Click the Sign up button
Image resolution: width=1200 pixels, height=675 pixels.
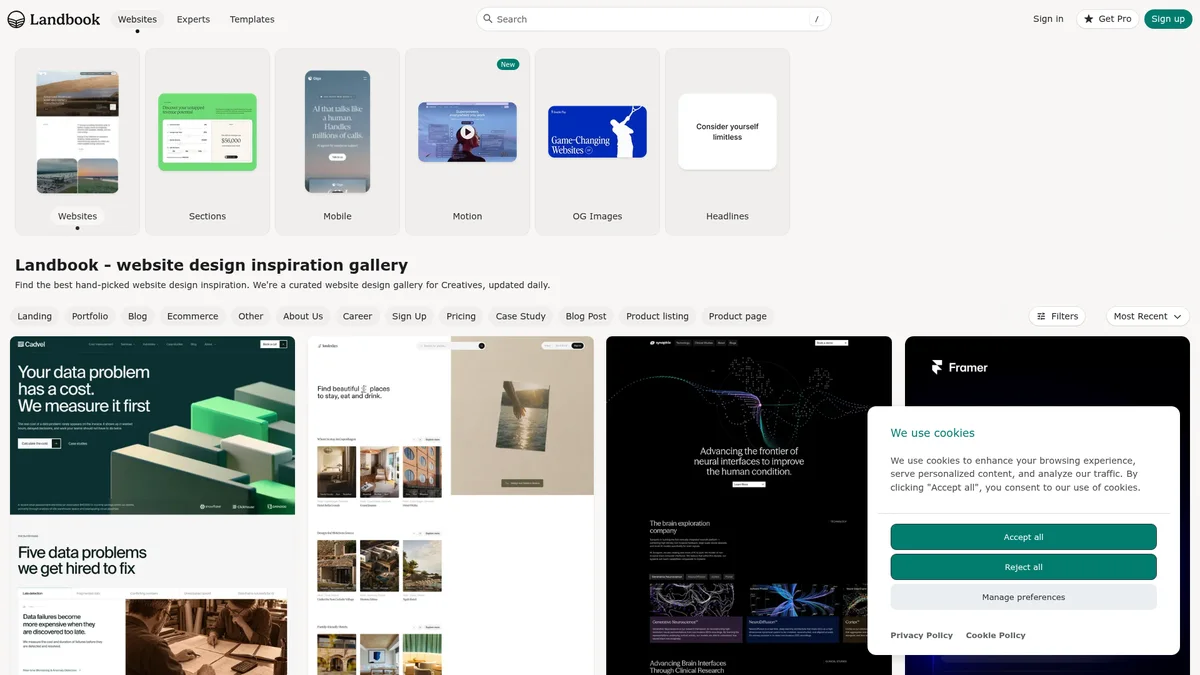[x=1167, y=19]
